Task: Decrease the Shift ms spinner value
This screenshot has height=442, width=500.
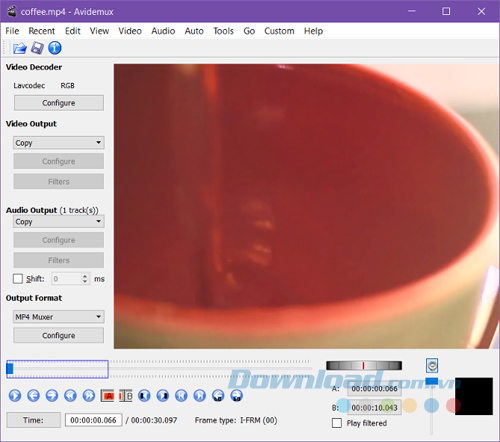Action: [85, 281]
